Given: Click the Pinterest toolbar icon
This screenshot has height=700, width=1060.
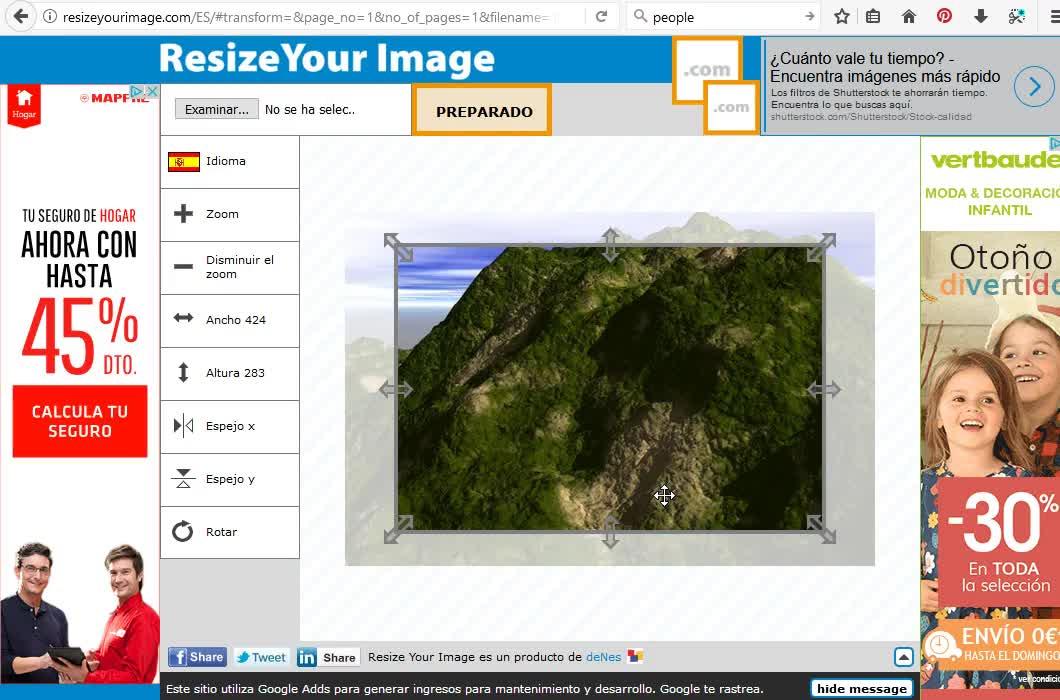Looking at the screenshot, I should coord(944,16).
